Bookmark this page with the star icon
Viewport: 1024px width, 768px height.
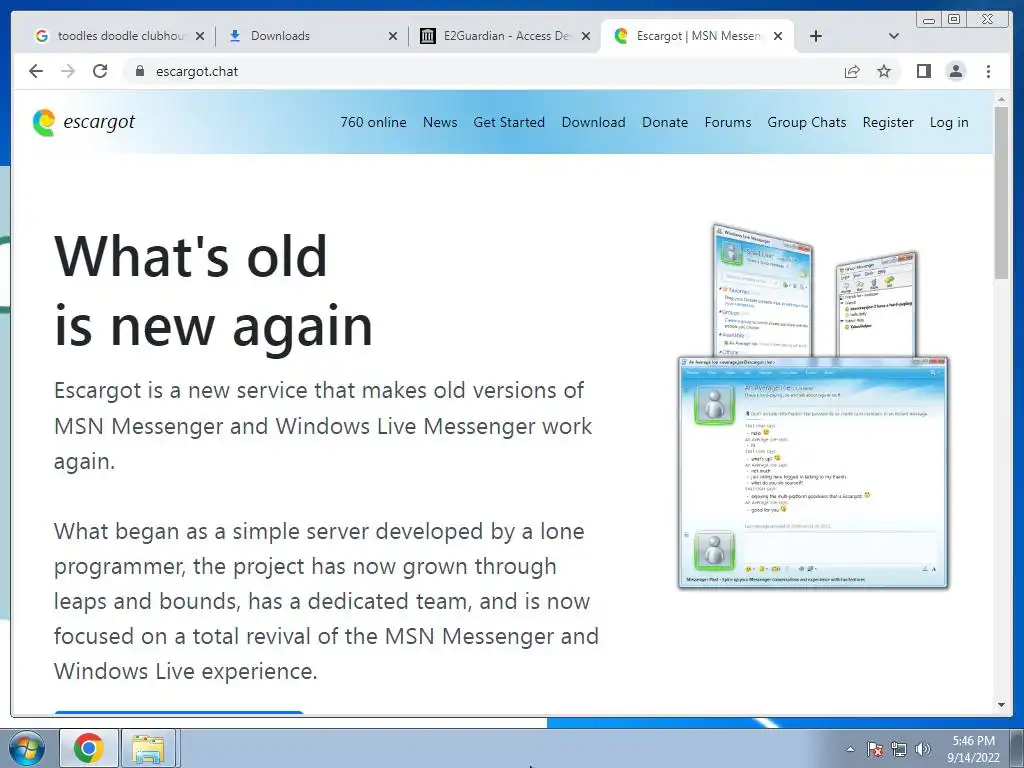pos(884,71)
